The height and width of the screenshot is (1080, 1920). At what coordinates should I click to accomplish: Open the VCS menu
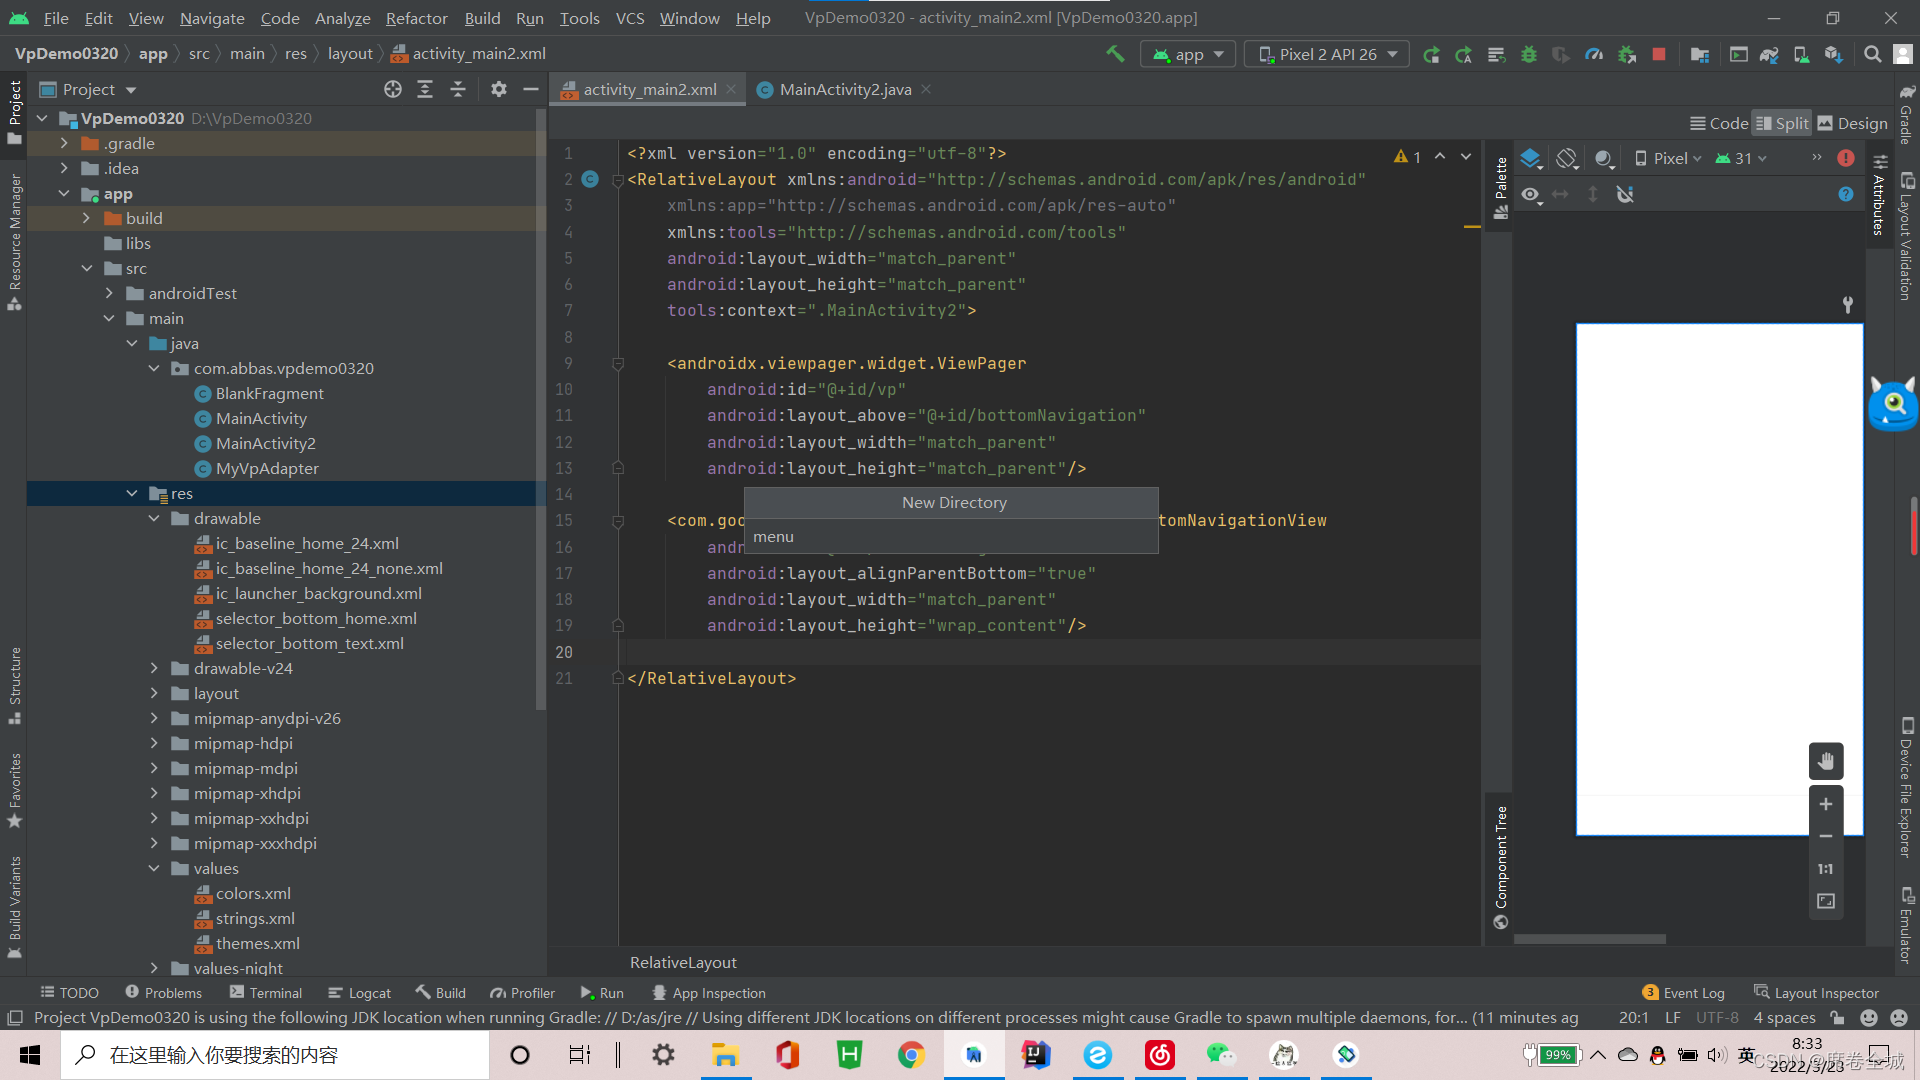630,18
